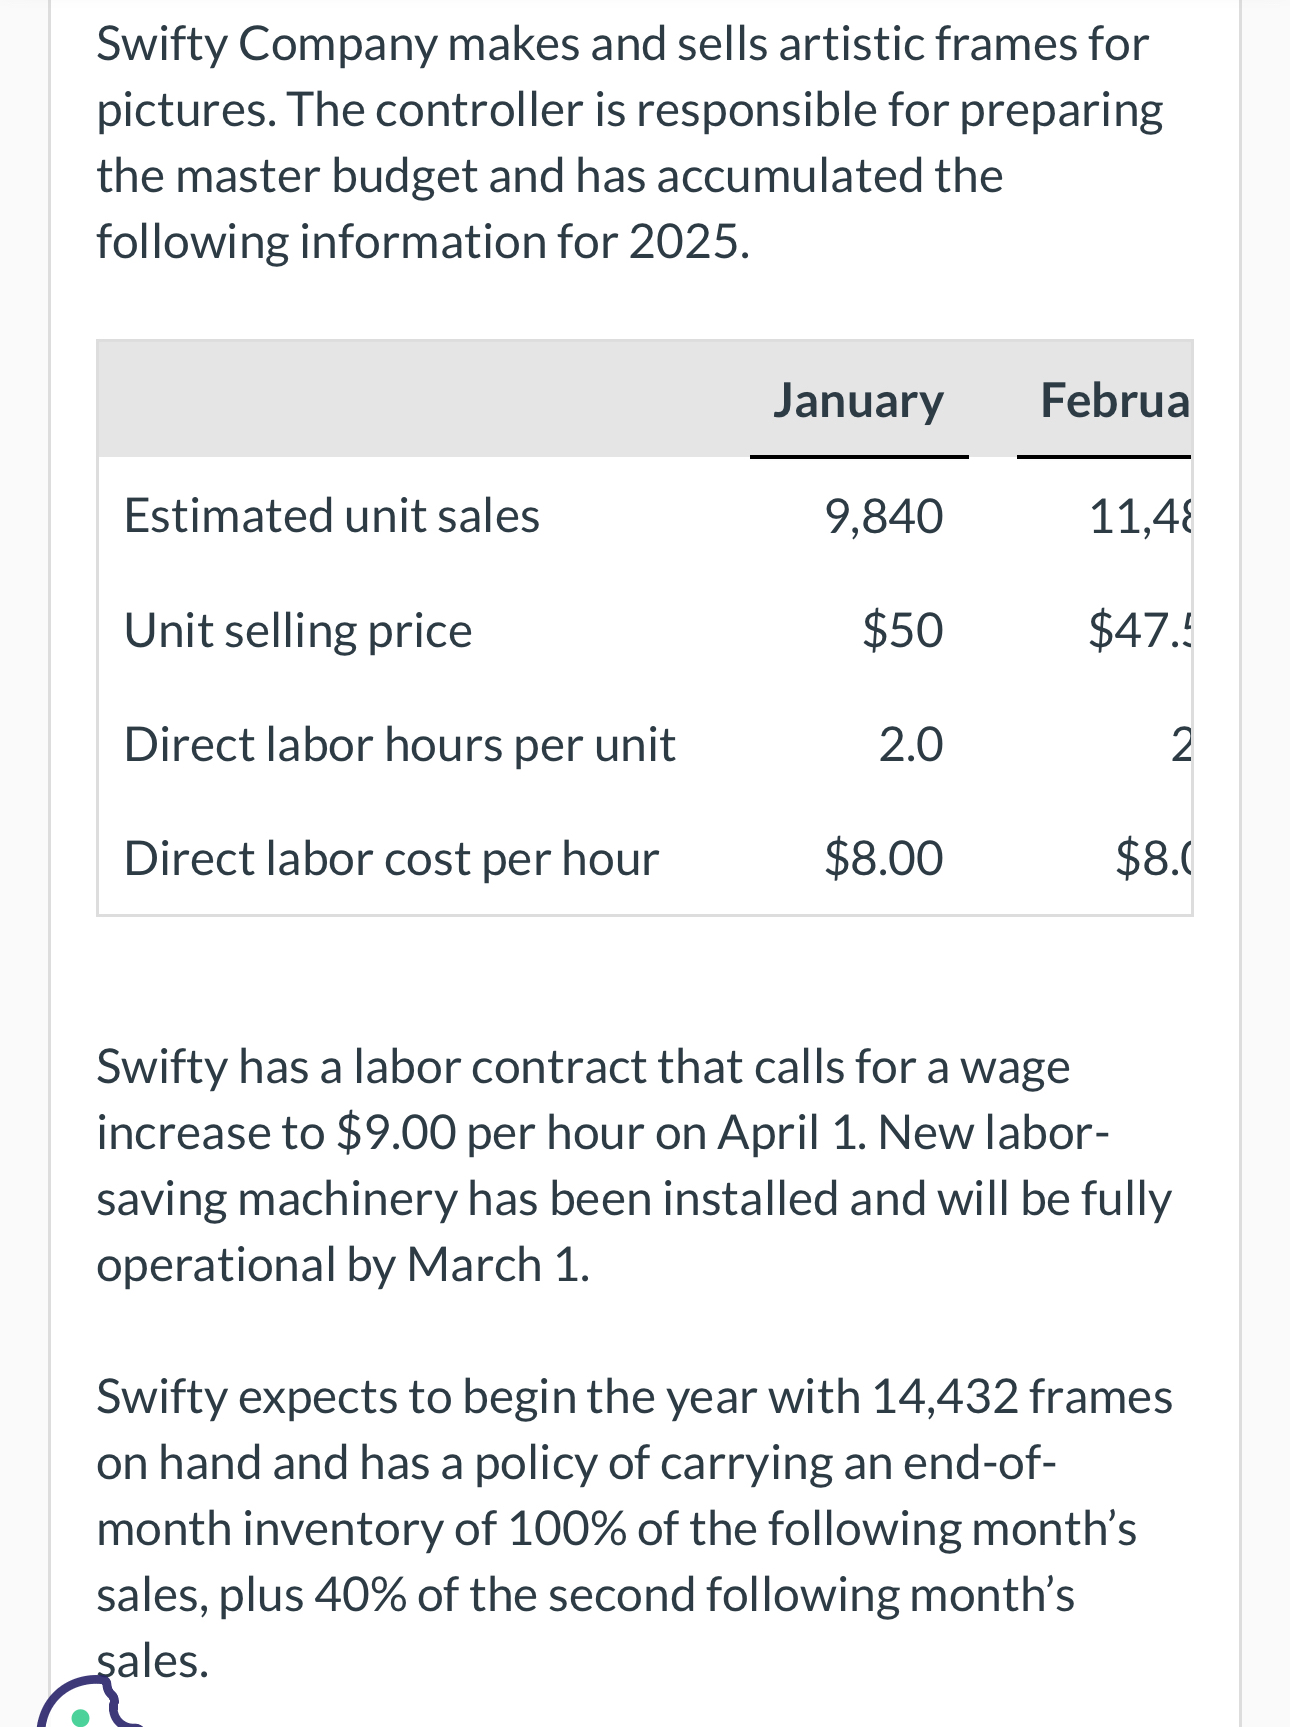1290x1727 pixels.
Task: Select the January column header
Action: pos(858,401)
